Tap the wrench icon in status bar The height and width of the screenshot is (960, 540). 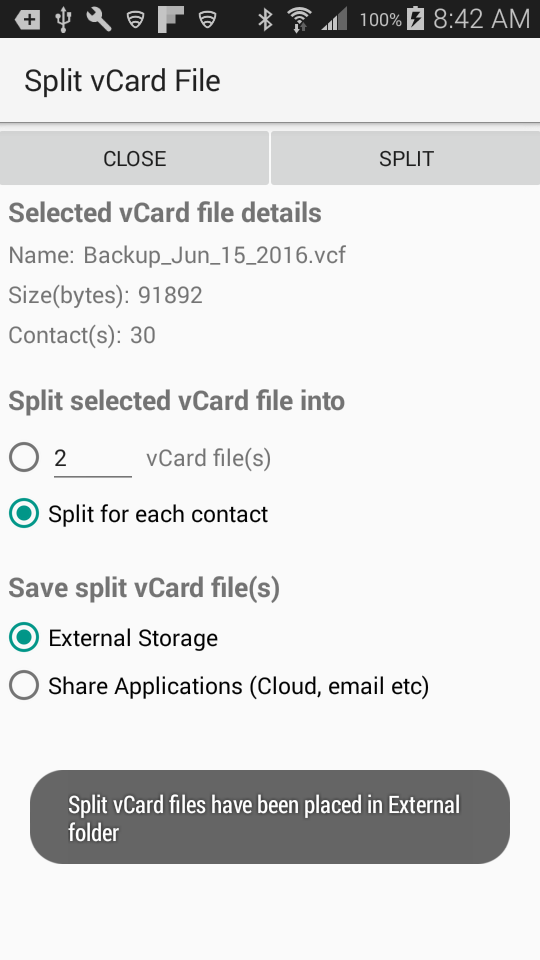[99, 20]
